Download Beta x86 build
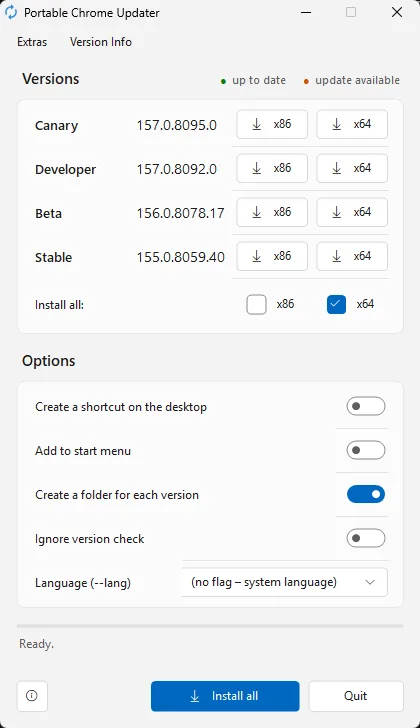Screen dimensions: 420x728 [x=272, y=212]
